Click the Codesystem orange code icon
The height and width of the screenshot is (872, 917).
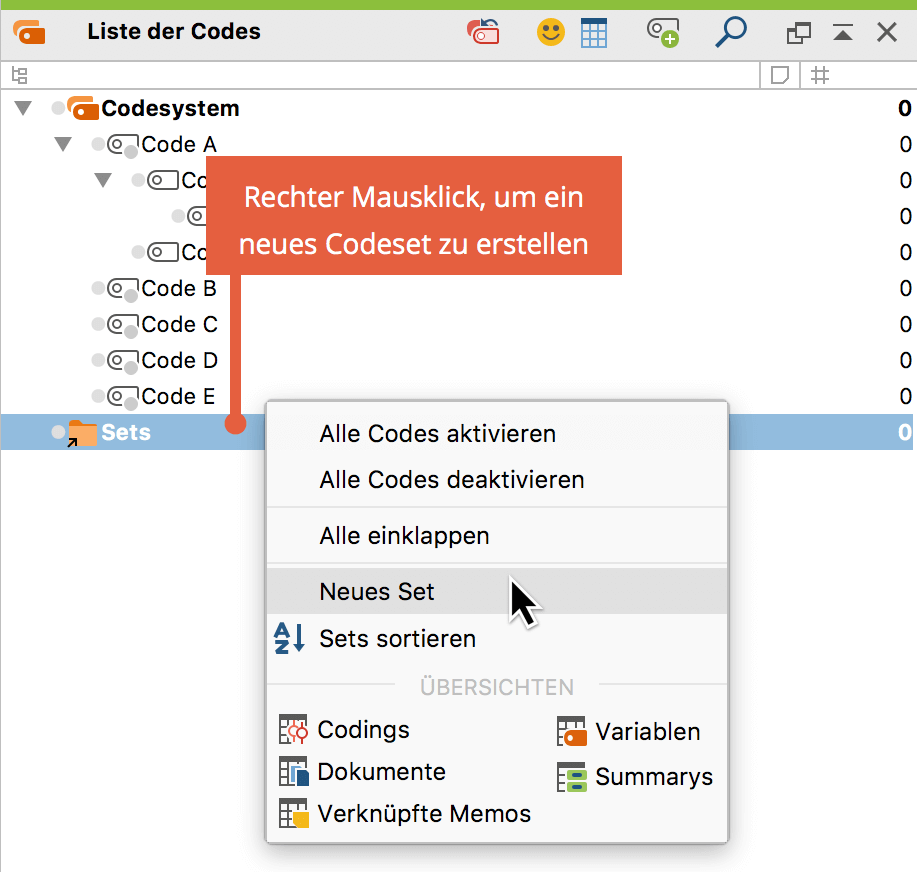point(82,108)
